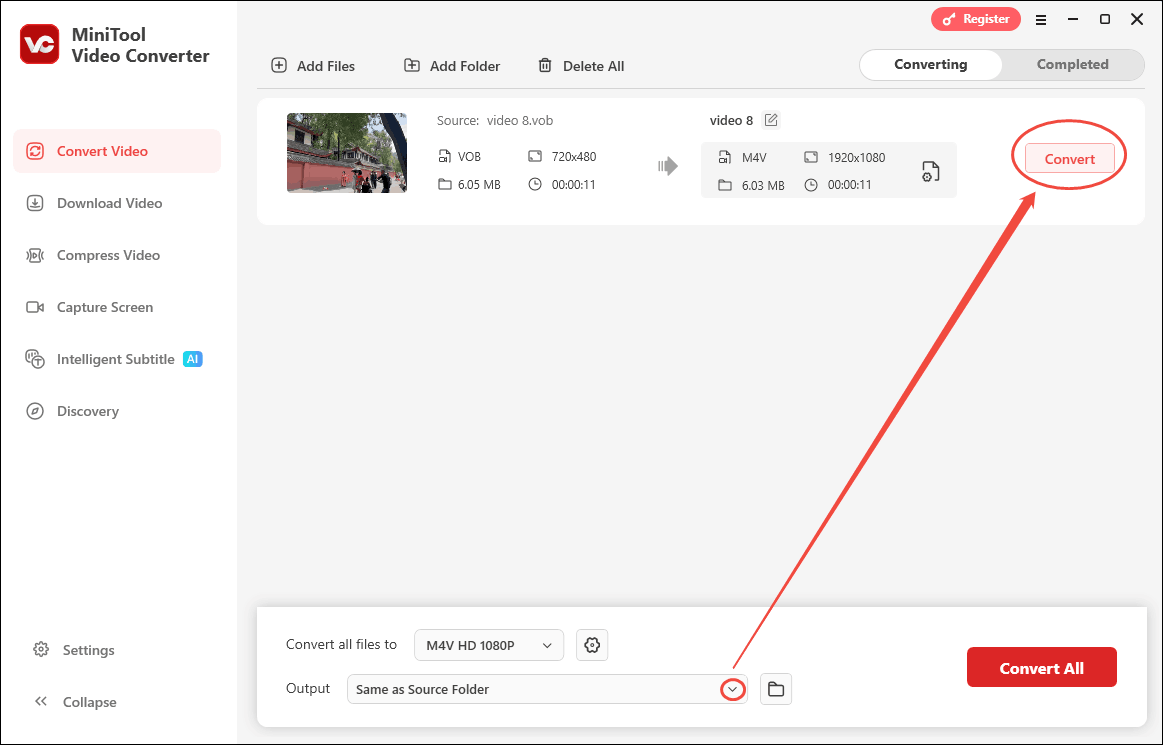
Task: Select Convert Video in the sidebar
Action: click(104, 151)
